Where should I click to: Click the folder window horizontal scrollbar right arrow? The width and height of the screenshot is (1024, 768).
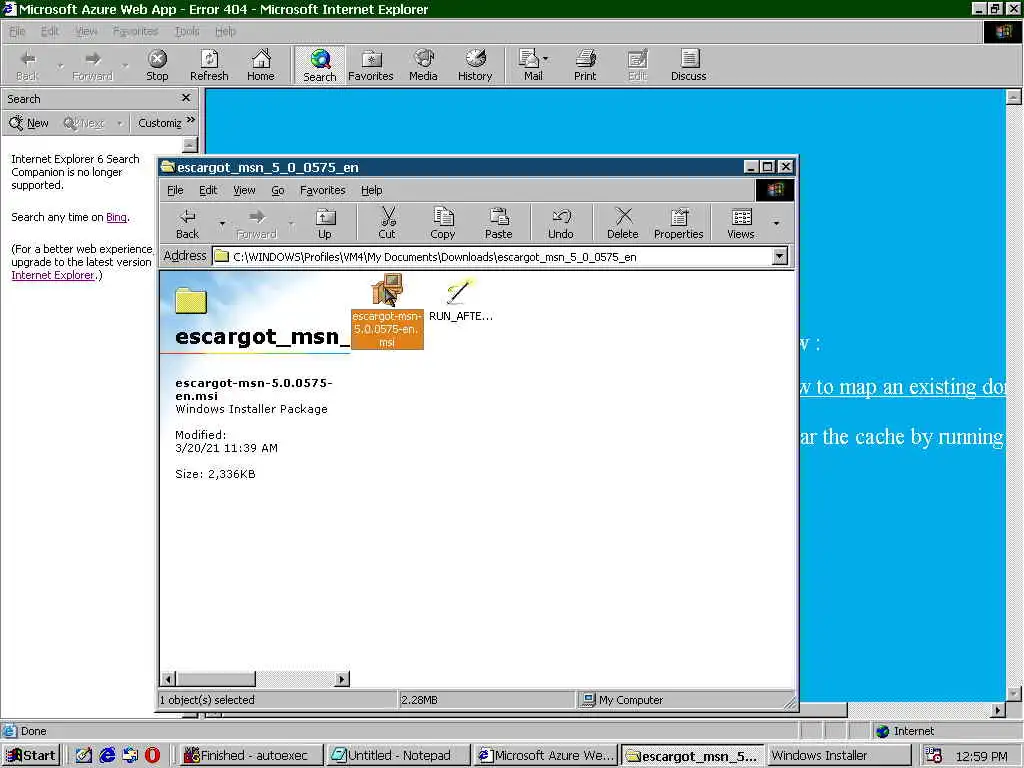pyautogui.click(x=342, y=679)
